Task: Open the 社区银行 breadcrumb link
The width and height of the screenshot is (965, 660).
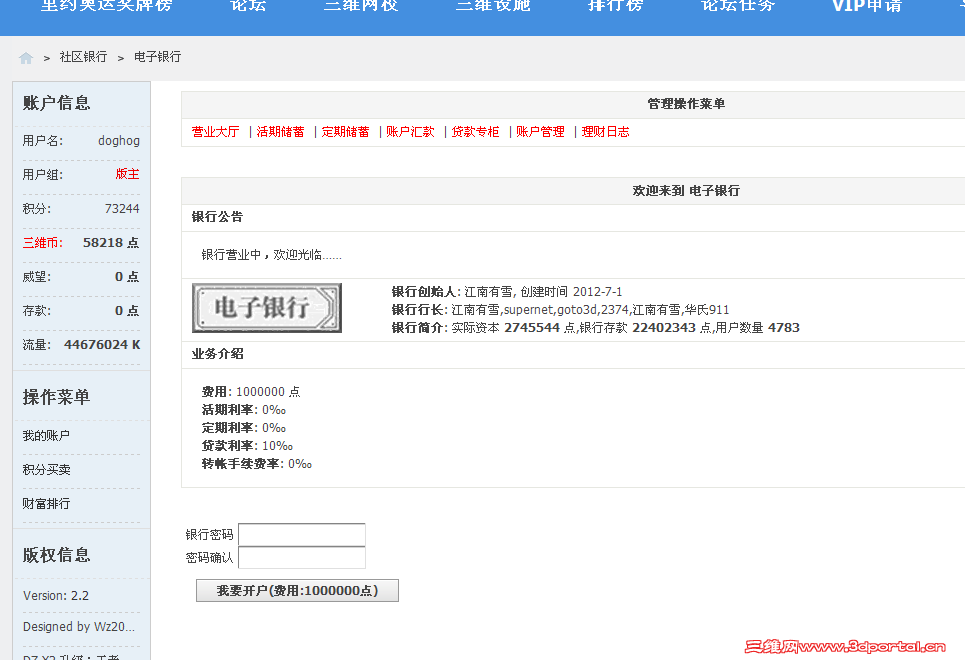Action: 83,57
